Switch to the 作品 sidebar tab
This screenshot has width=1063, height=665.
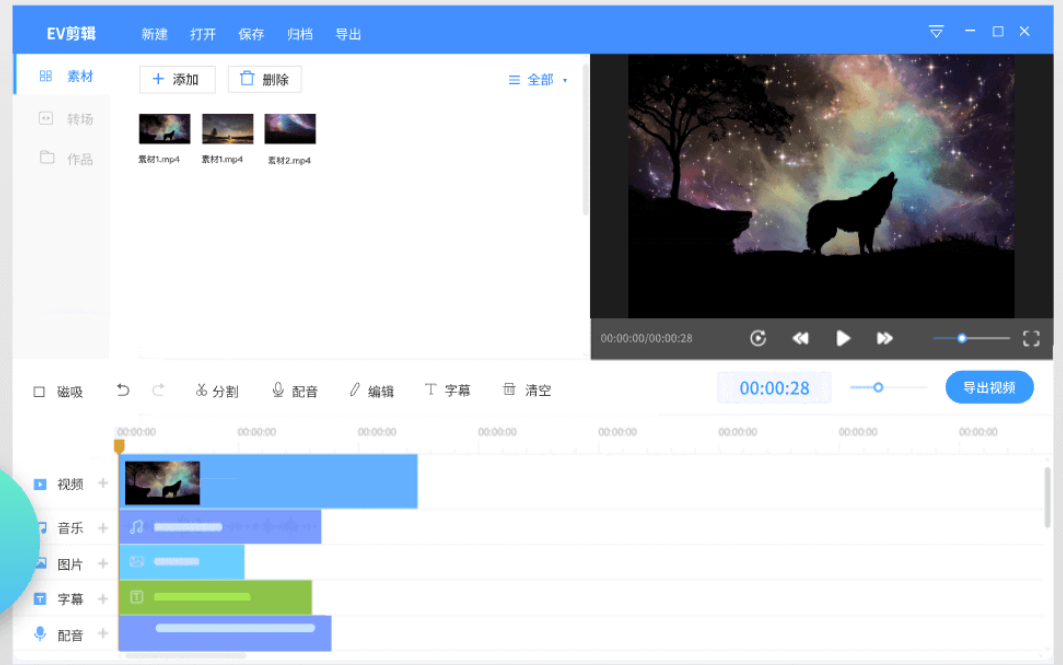coord(66,159)
